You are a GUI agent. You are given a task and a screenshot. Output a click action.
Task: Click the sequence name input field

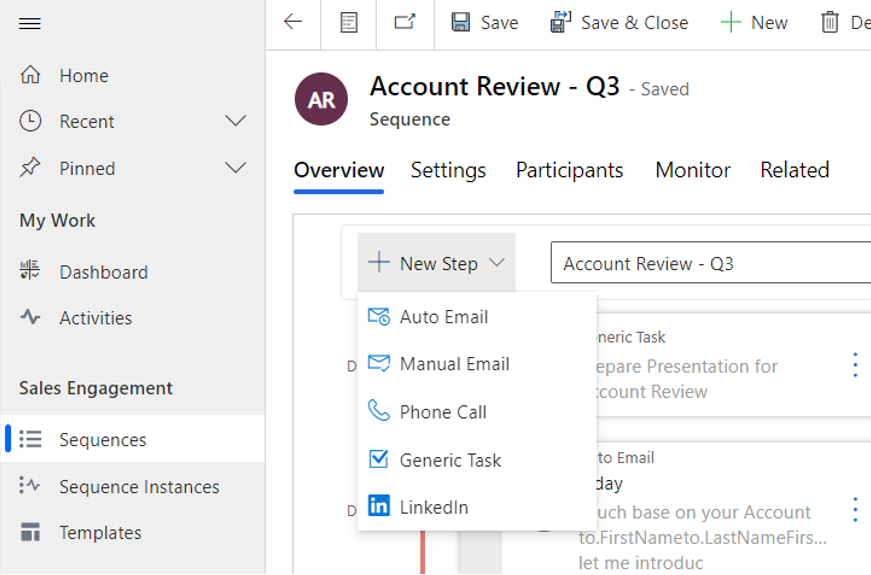point(710,263)
